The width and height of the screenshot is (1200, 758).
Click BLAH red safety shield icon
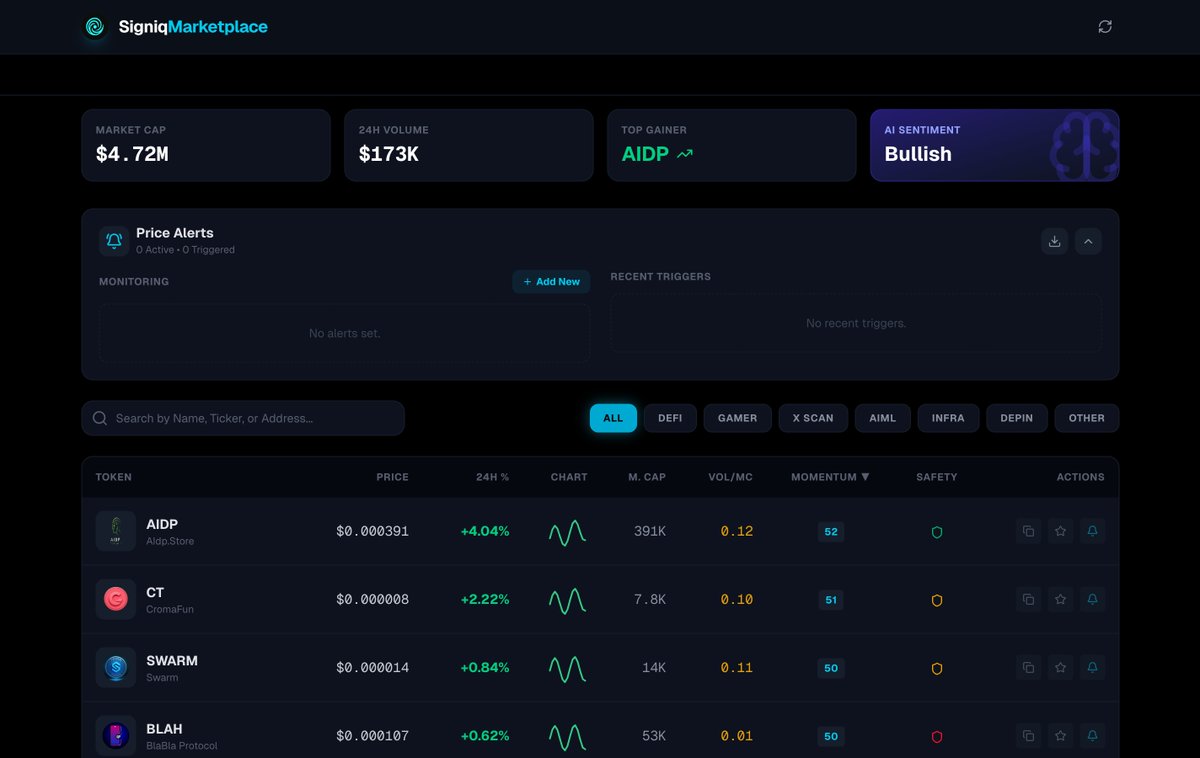[937, 736]
